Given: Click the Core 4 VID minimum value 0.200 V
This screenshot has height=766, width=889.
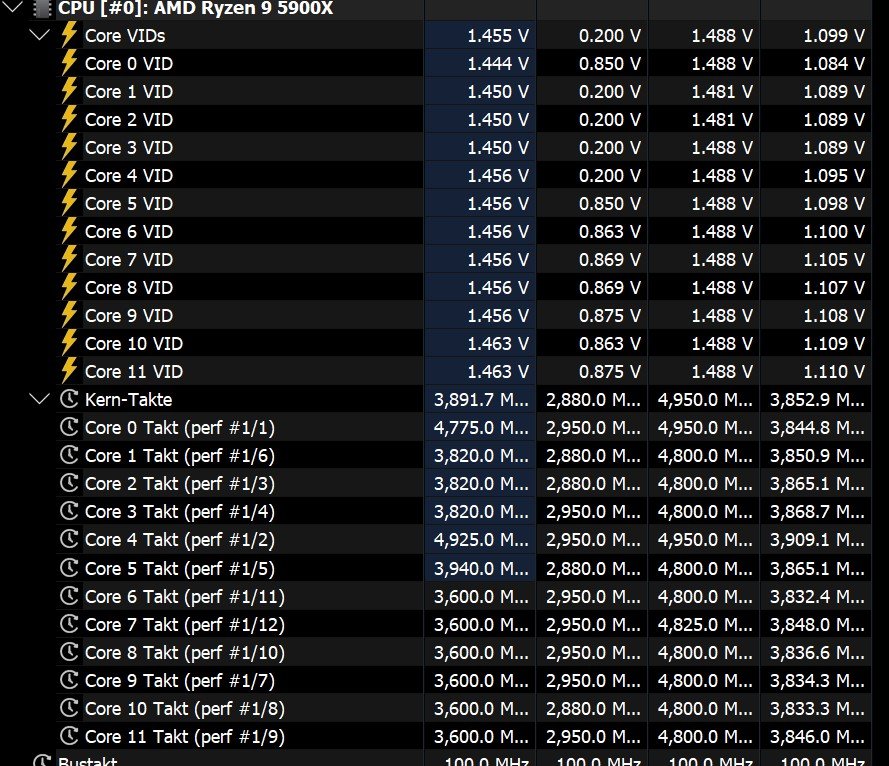Looking at the screenshot, I should (x=609, y=176).
